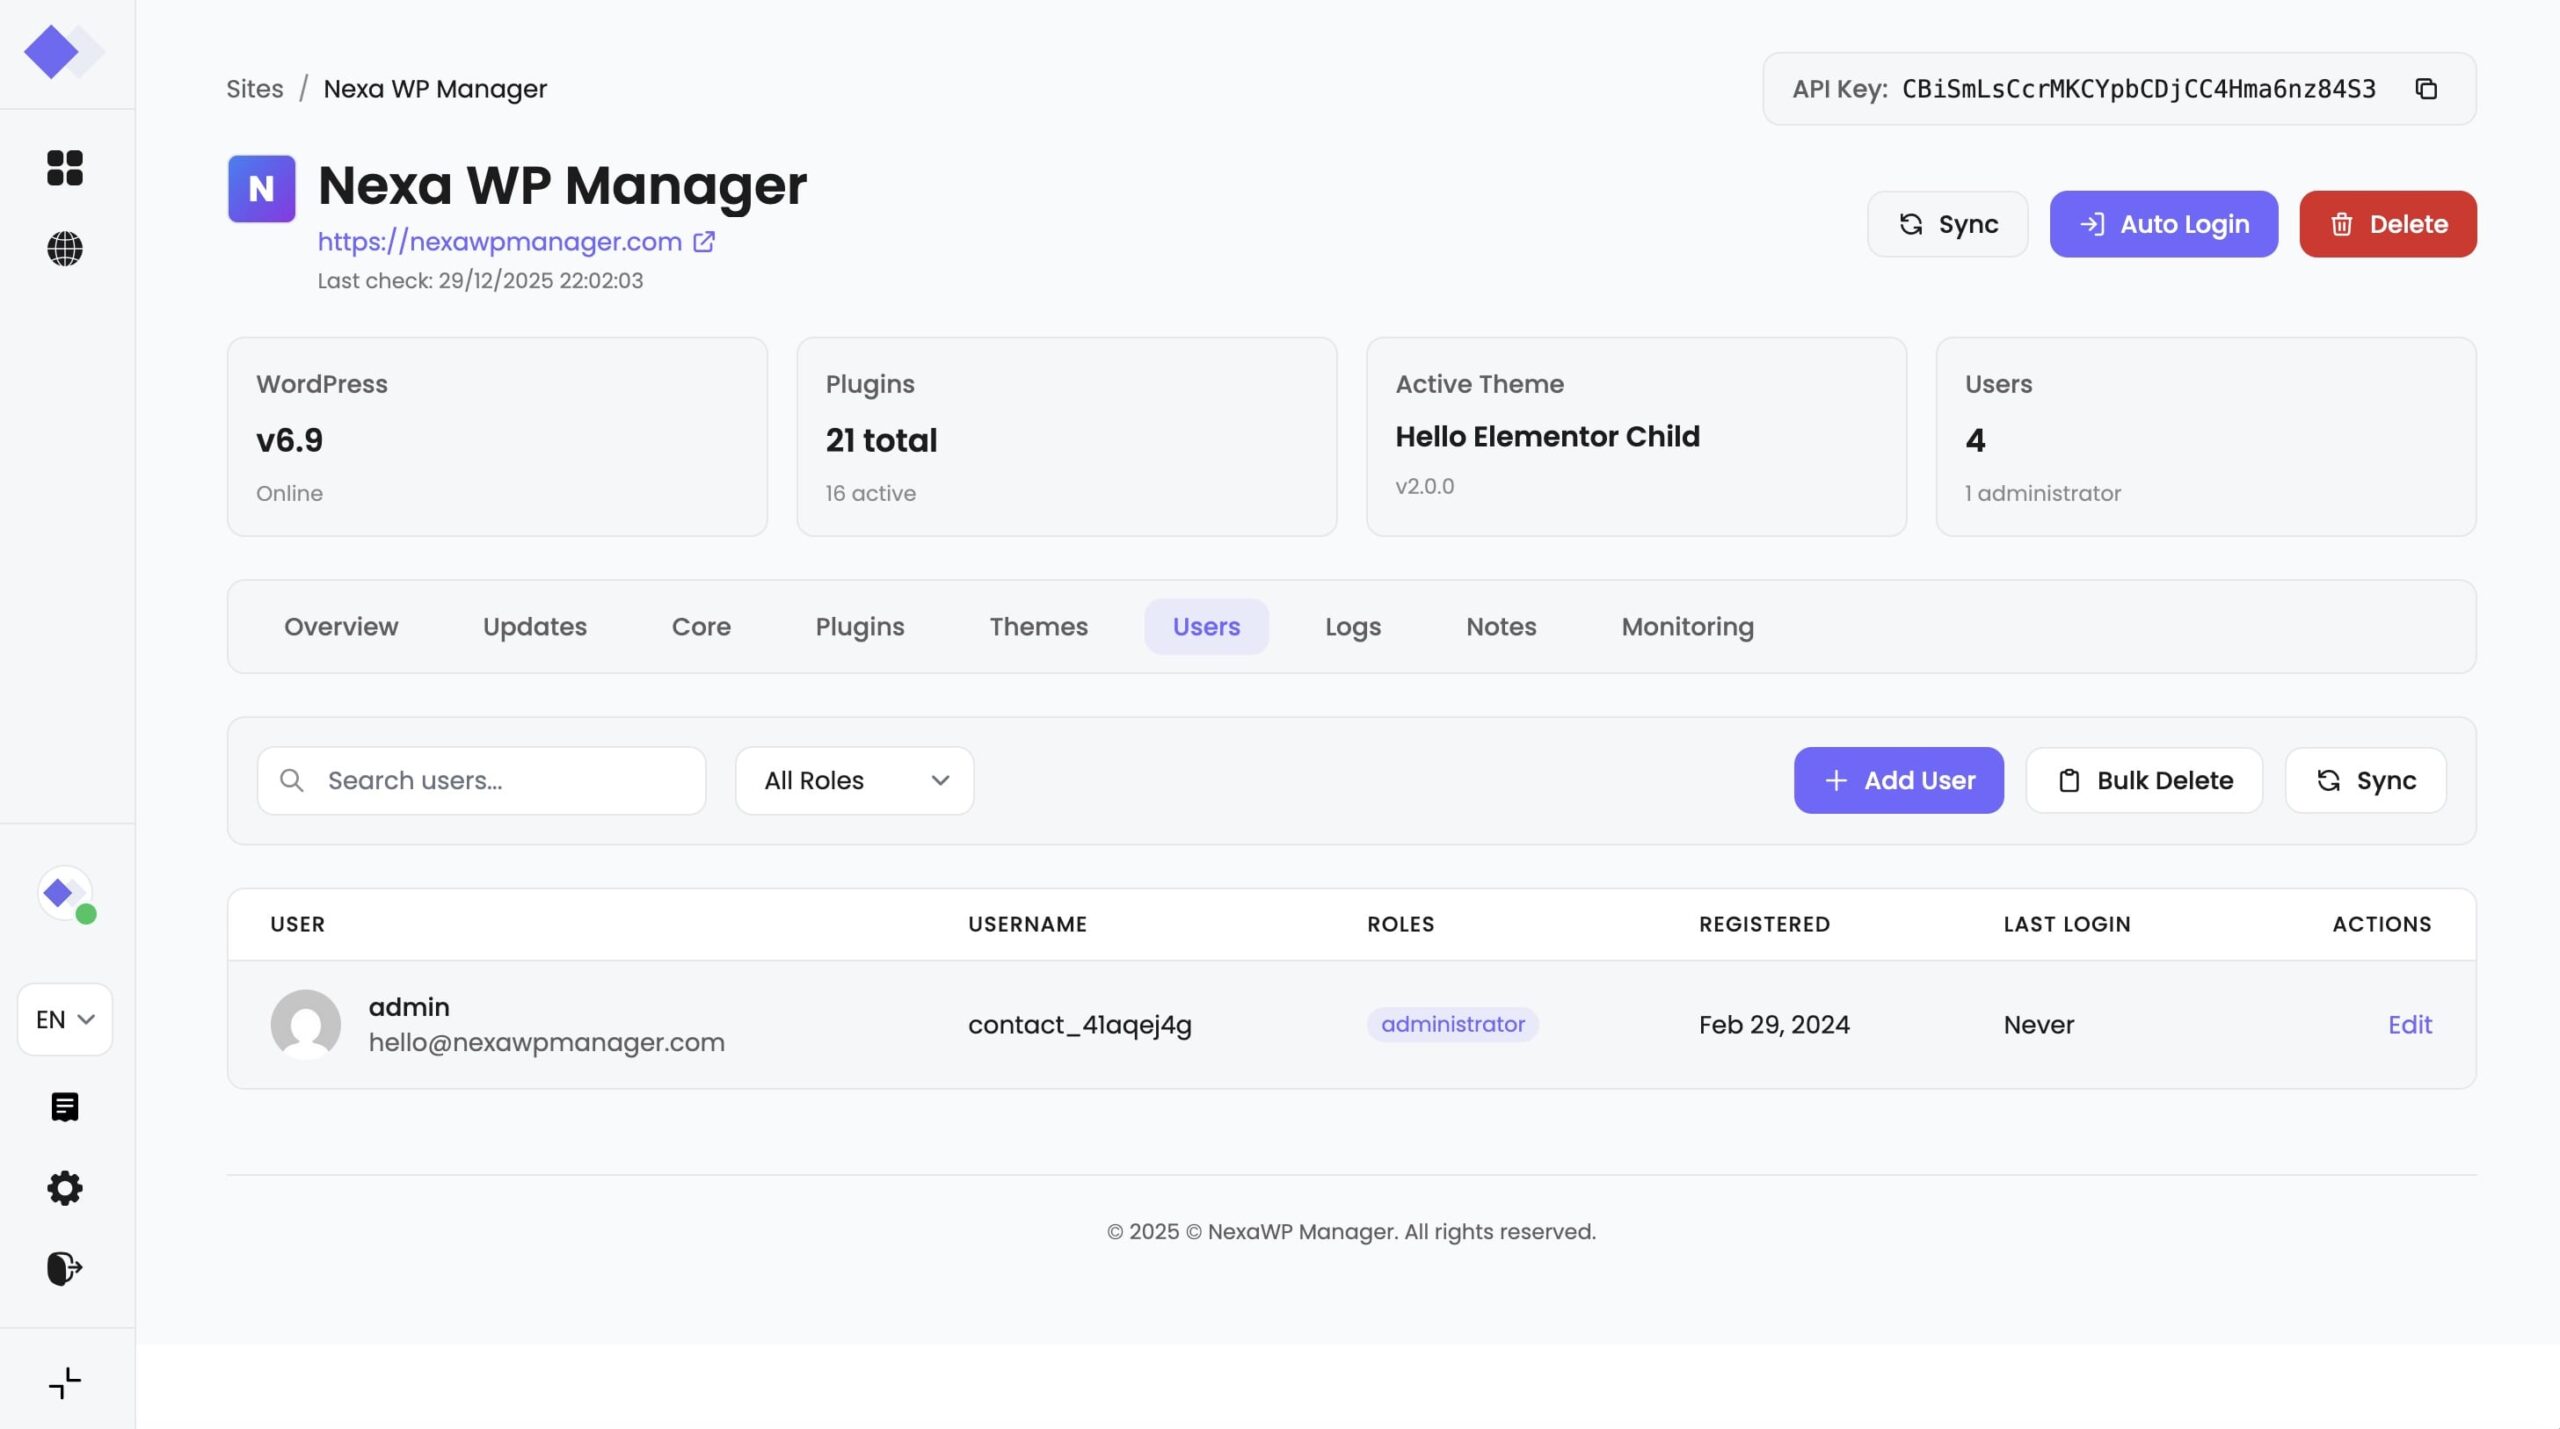Click the collapse sidebar icon at bottom

(x=65, y=1383)
